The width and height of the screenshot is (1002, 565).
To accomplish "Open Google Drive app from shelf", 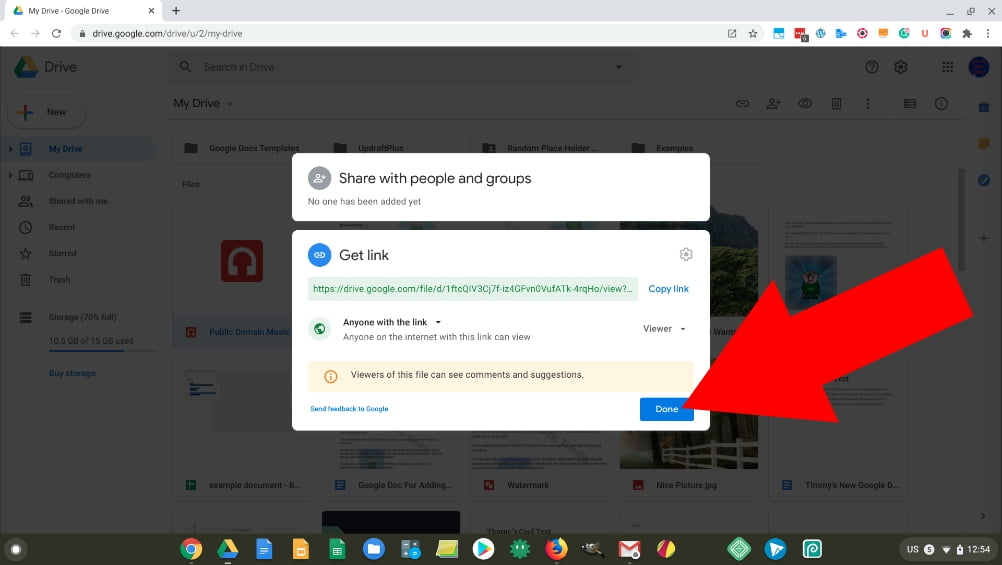I will [x=227, y=549].
